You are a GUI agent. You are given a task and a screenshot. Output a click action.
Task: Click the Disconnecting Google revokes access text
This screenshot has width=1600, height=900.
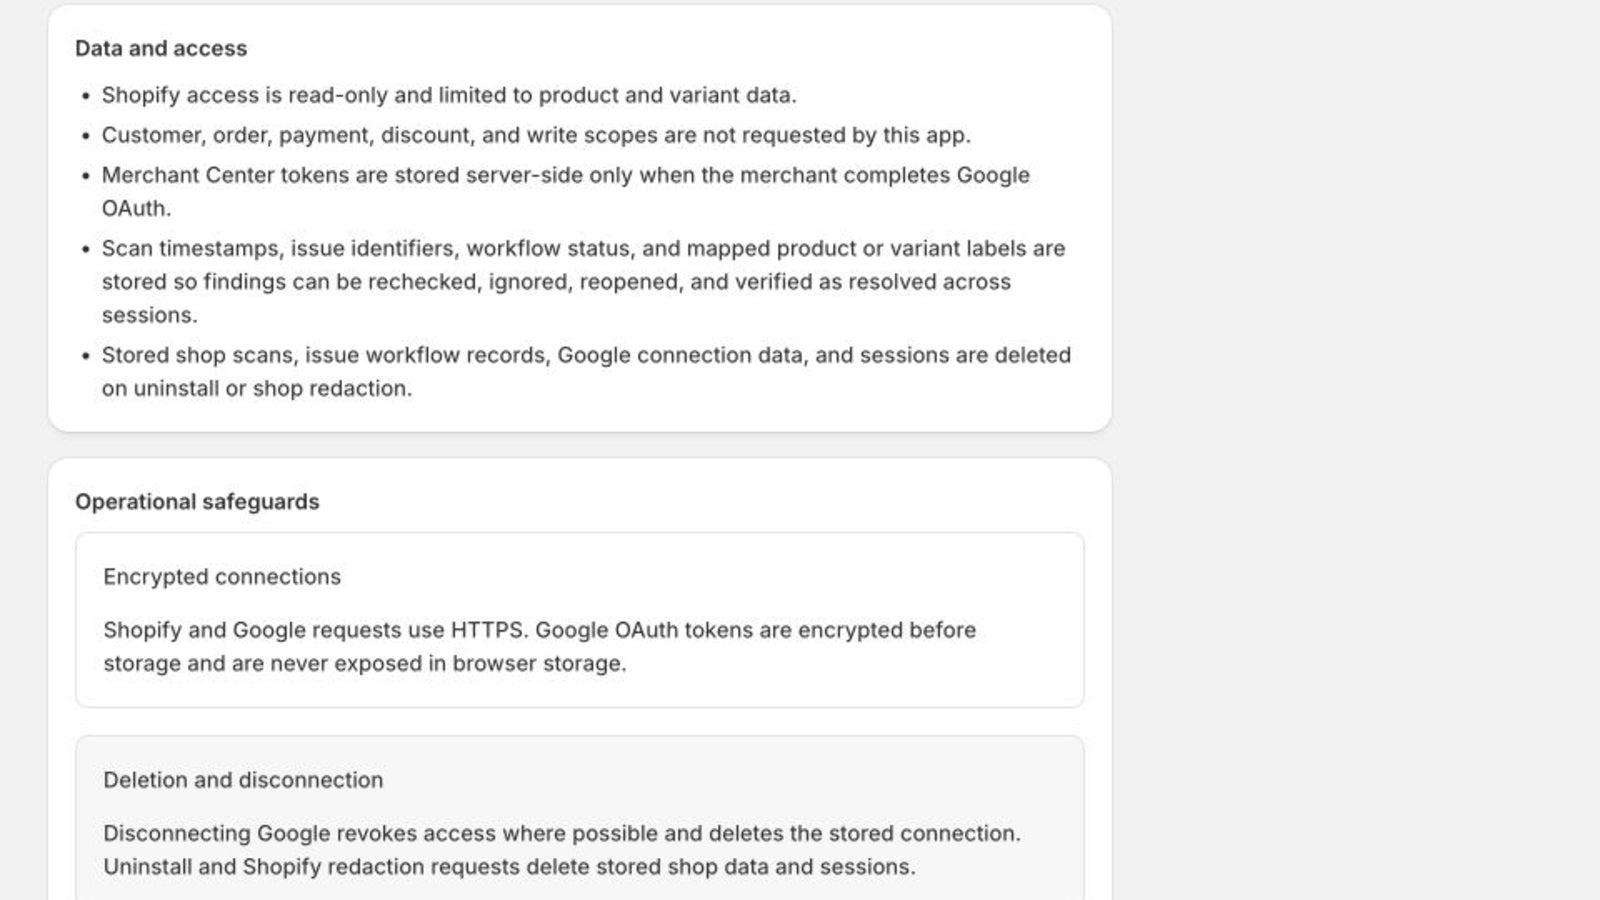click(x=562, y=833)
